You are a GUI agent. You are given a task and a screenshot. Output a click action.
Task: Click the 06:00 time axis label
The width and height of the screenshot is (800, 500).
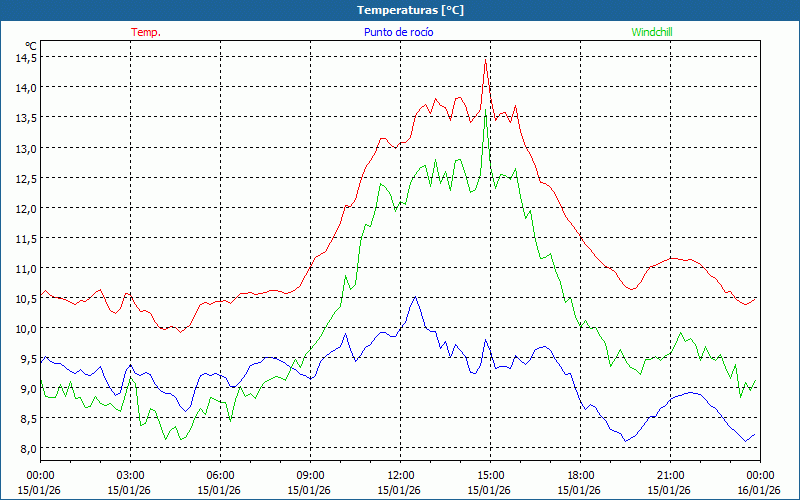220,475
